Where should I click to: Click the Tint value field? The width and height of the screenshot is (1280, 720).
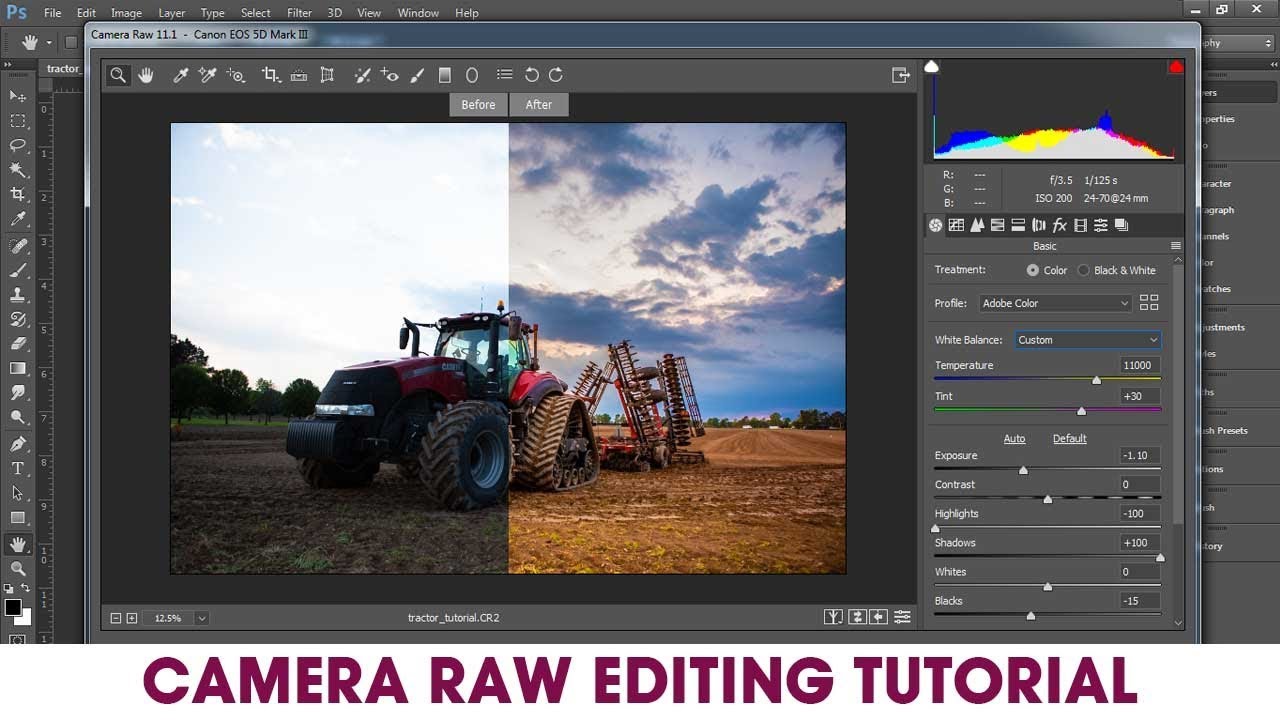[1141, 396]
